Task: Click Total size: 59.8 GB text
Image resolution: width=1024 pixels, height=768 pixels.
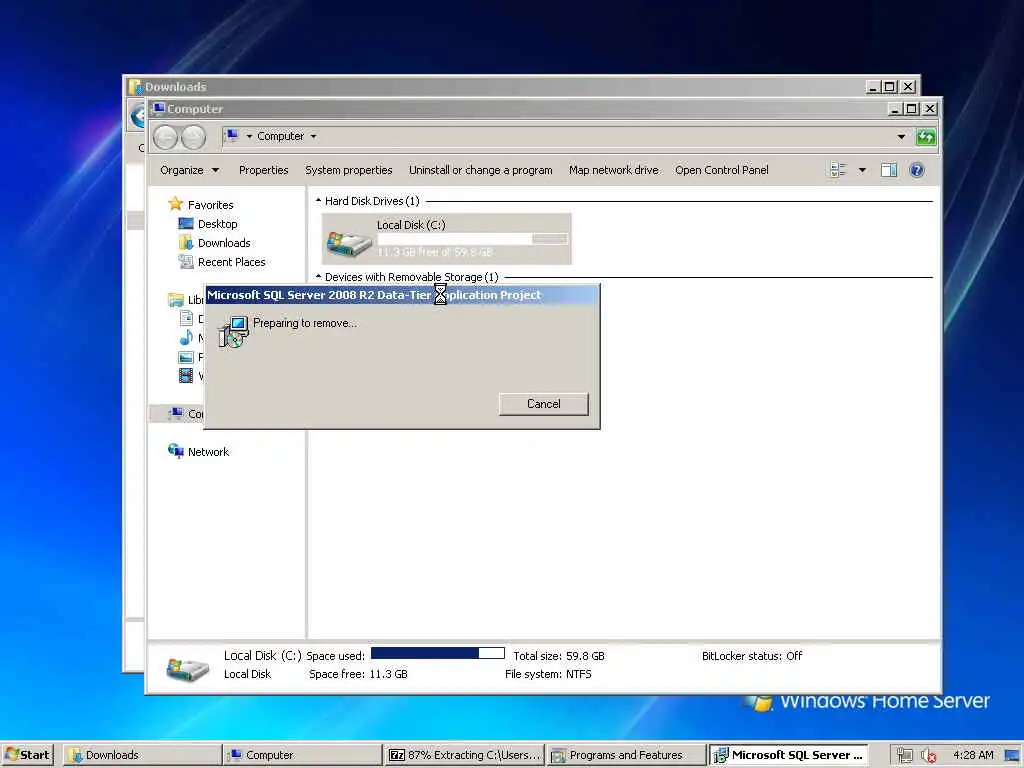Action: coord(558,656)
